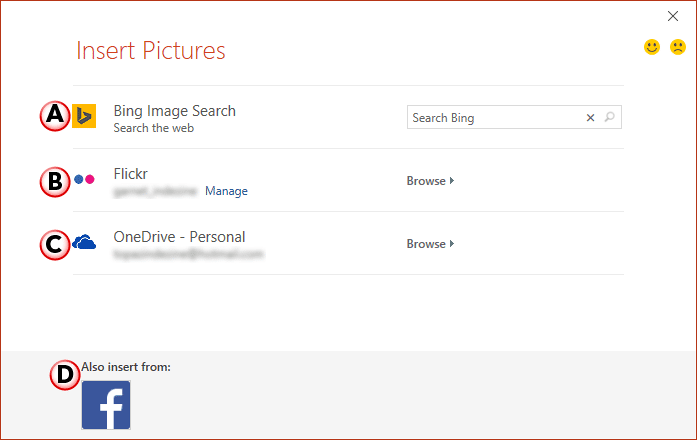Send a frown via sad face
Screen dimensions: 697x440
[x=678, y=47]
